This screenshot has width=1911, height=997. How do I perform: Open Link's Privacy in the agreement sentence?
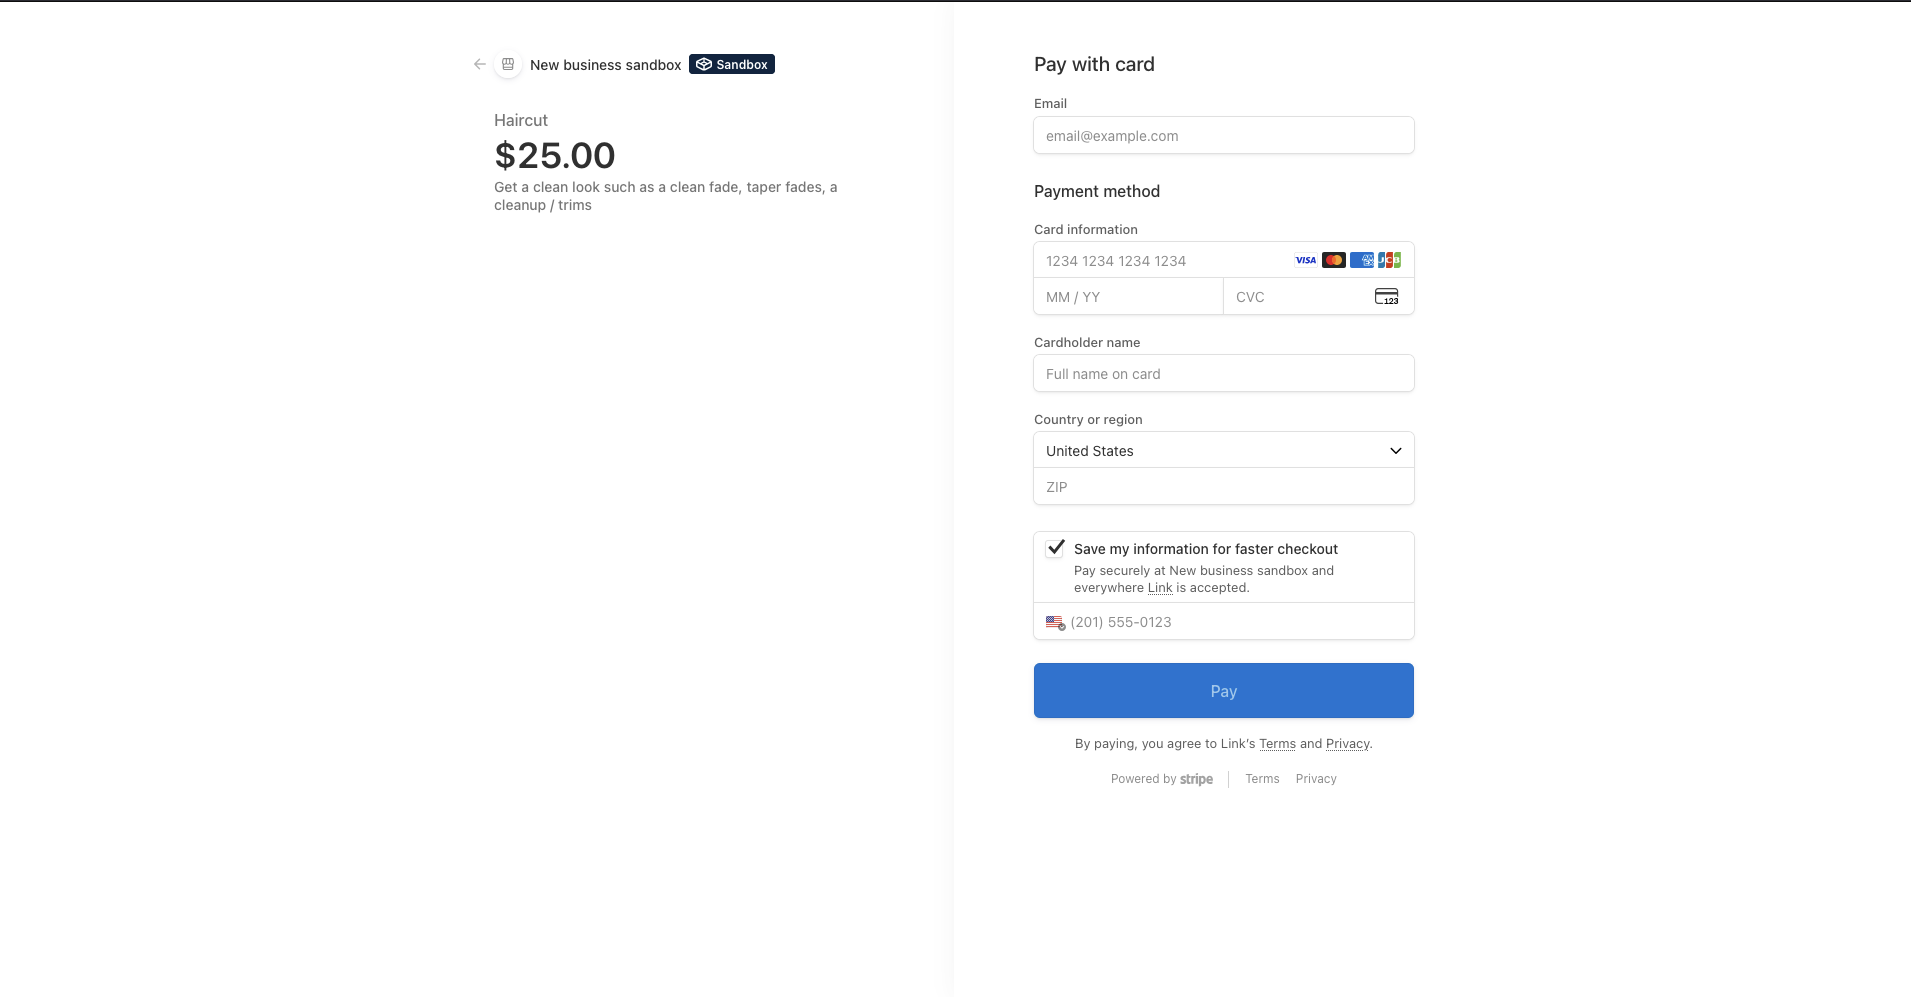[x=1347, y=744]
